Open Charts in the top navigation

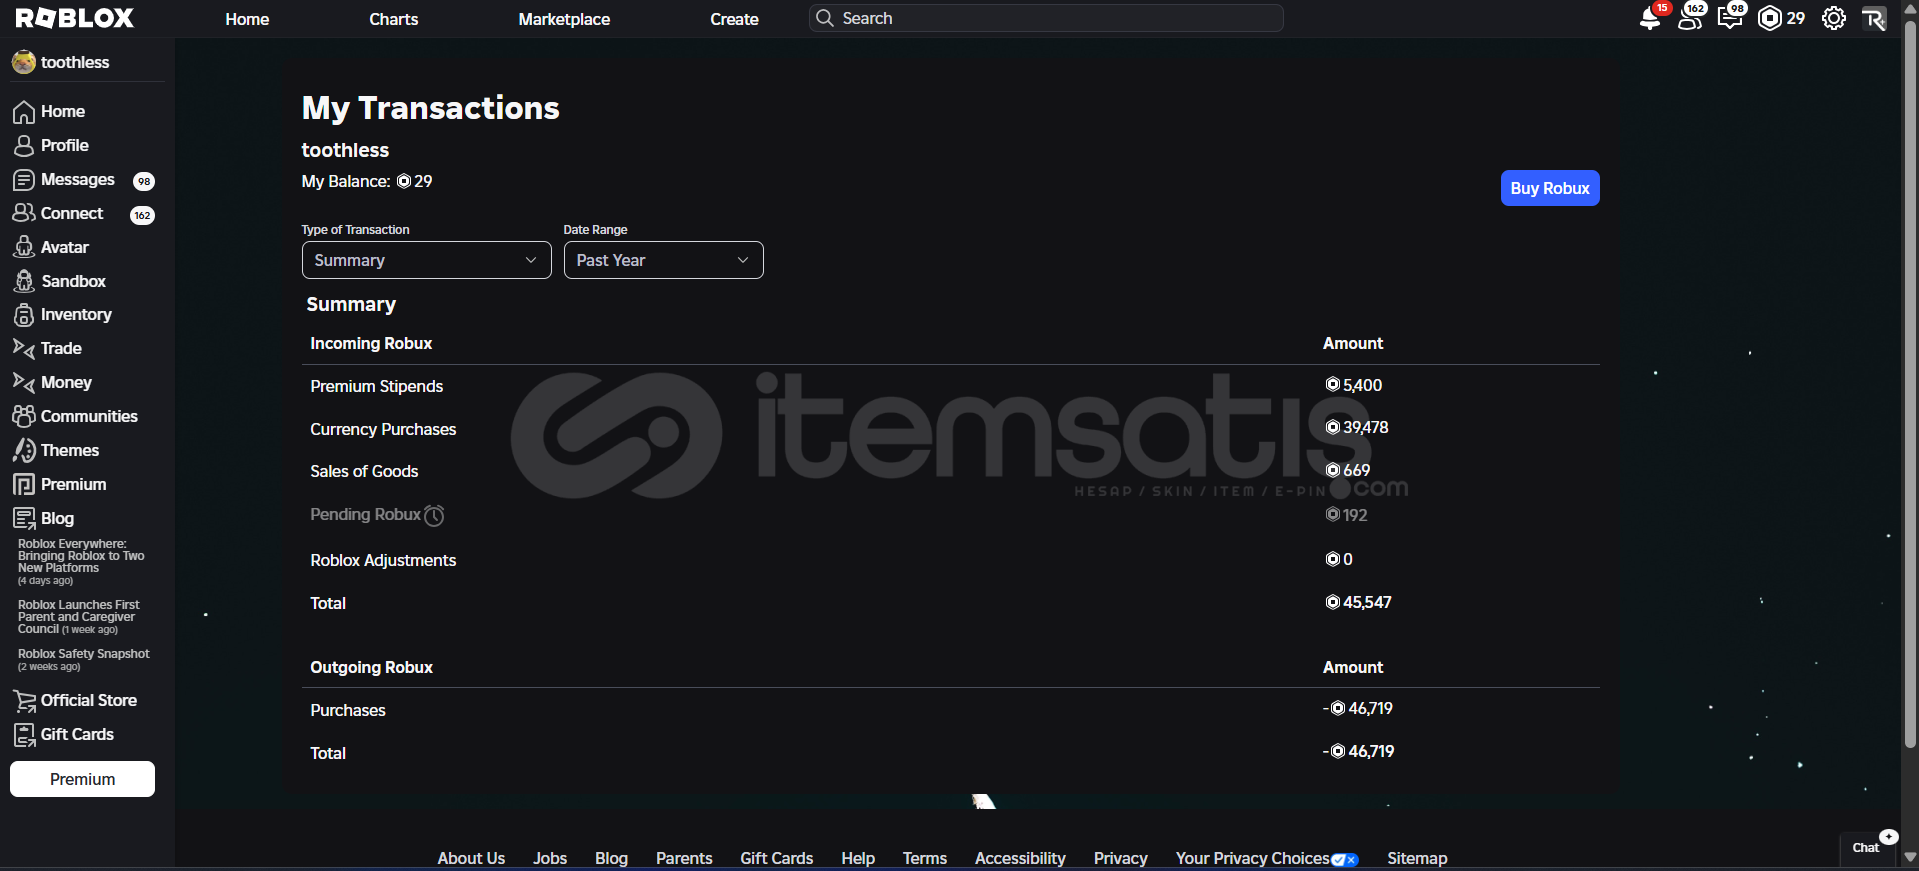[393, 19]
